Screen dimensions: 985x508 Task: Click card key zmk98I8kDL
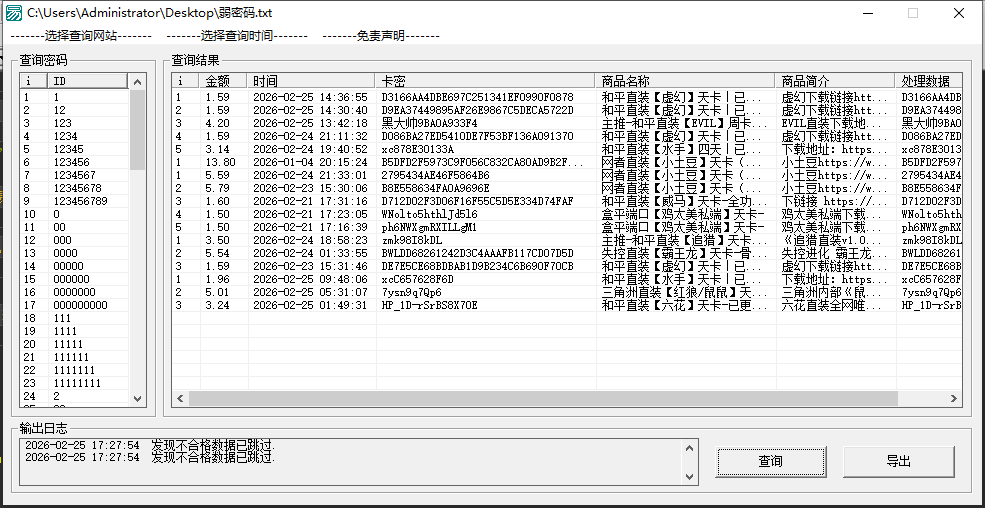click(x=411, y=240)
